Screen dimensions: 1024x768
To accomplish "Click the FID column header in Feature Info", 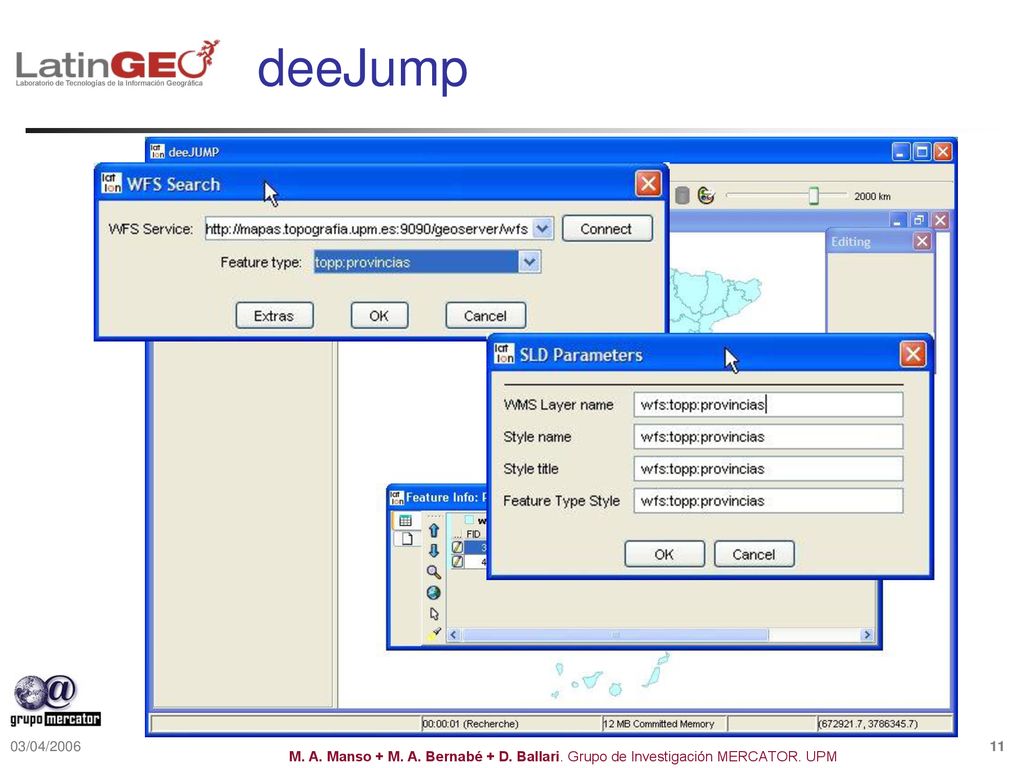I will click(x=474, y=534).
